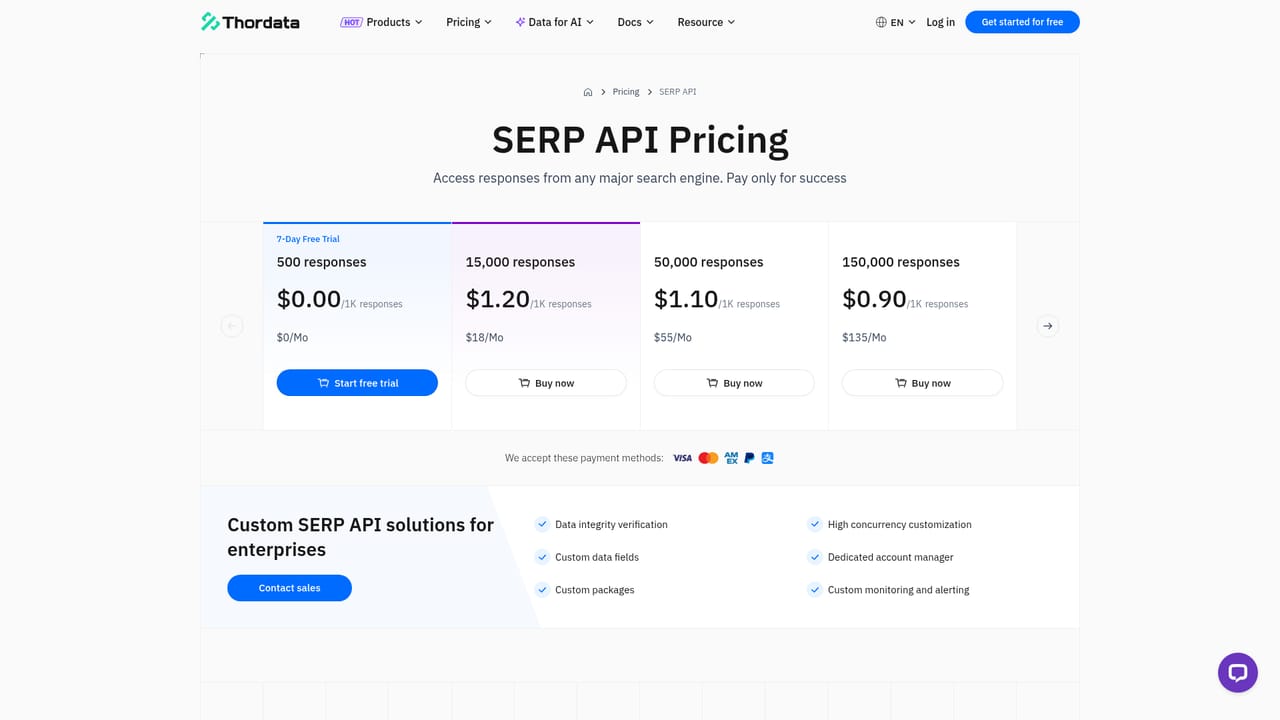The image size is (1280, 720).
Task: Open the Docs dropdown
Action: pyautogui.click(x=635, y=22)
